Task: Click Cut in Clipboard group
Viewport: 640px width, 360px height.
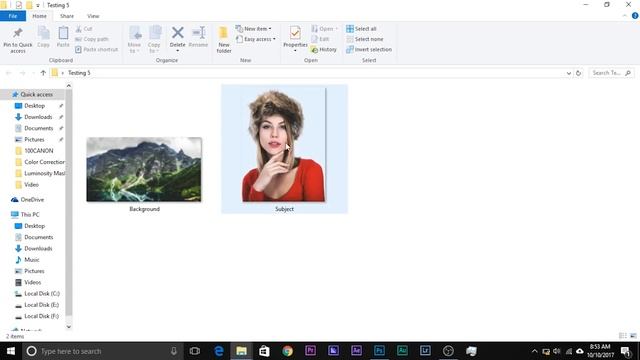Action: (x=84, y=29)
